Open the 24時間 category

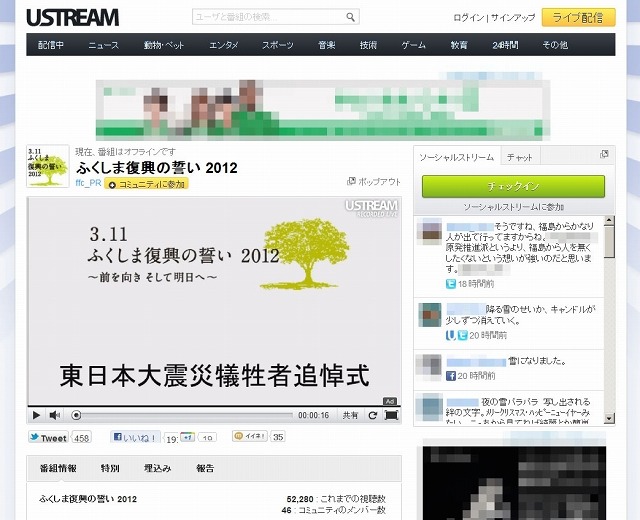click(505, 45)
